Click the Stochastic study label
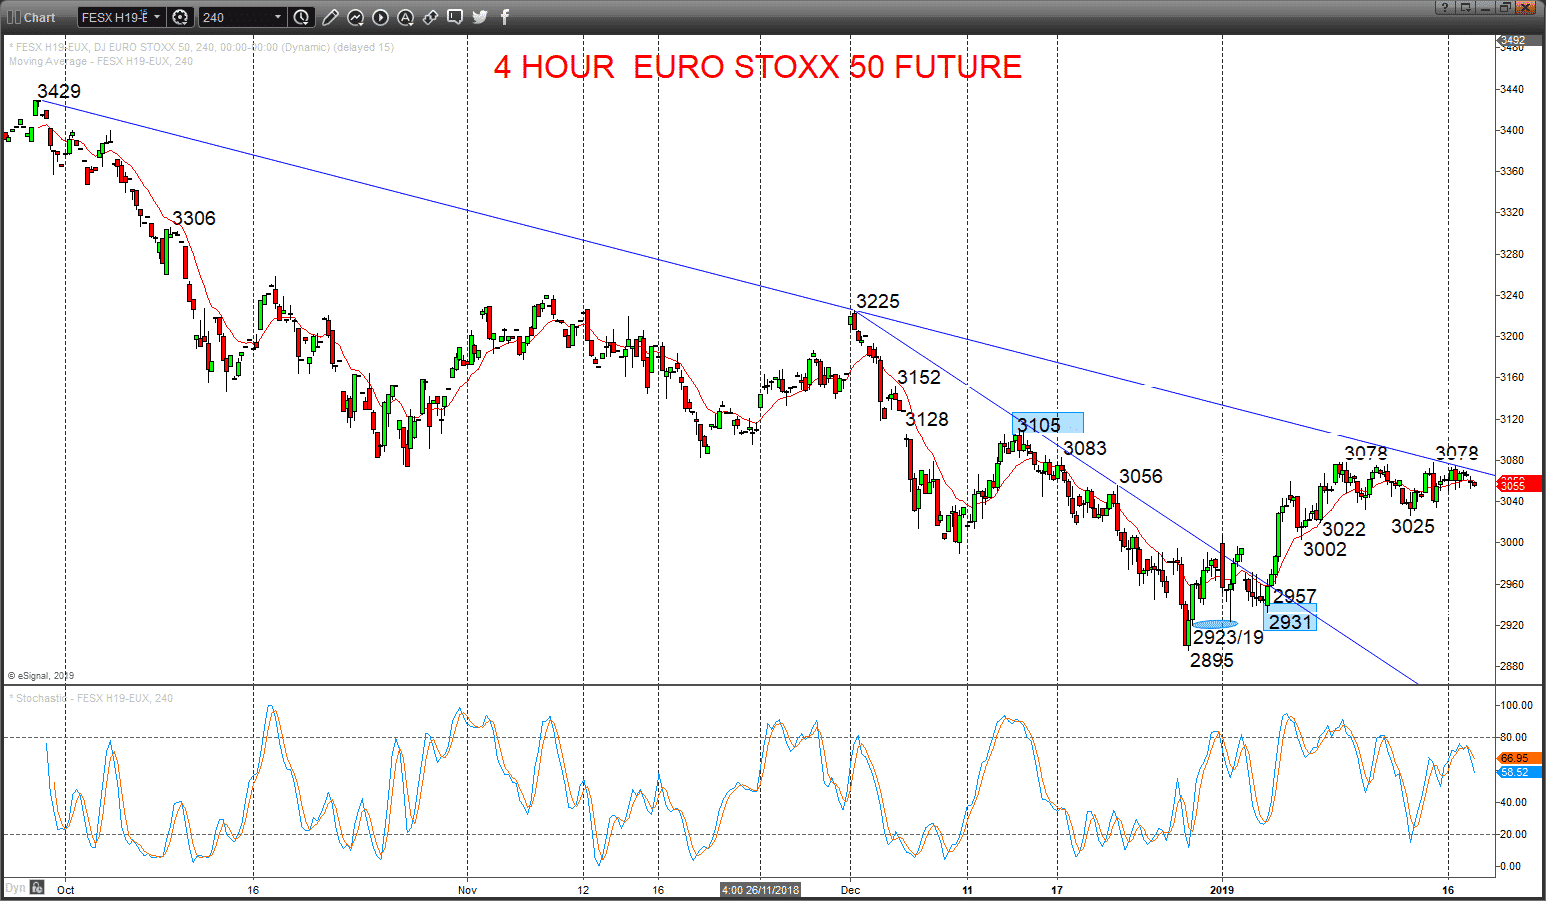 (92, 698)
